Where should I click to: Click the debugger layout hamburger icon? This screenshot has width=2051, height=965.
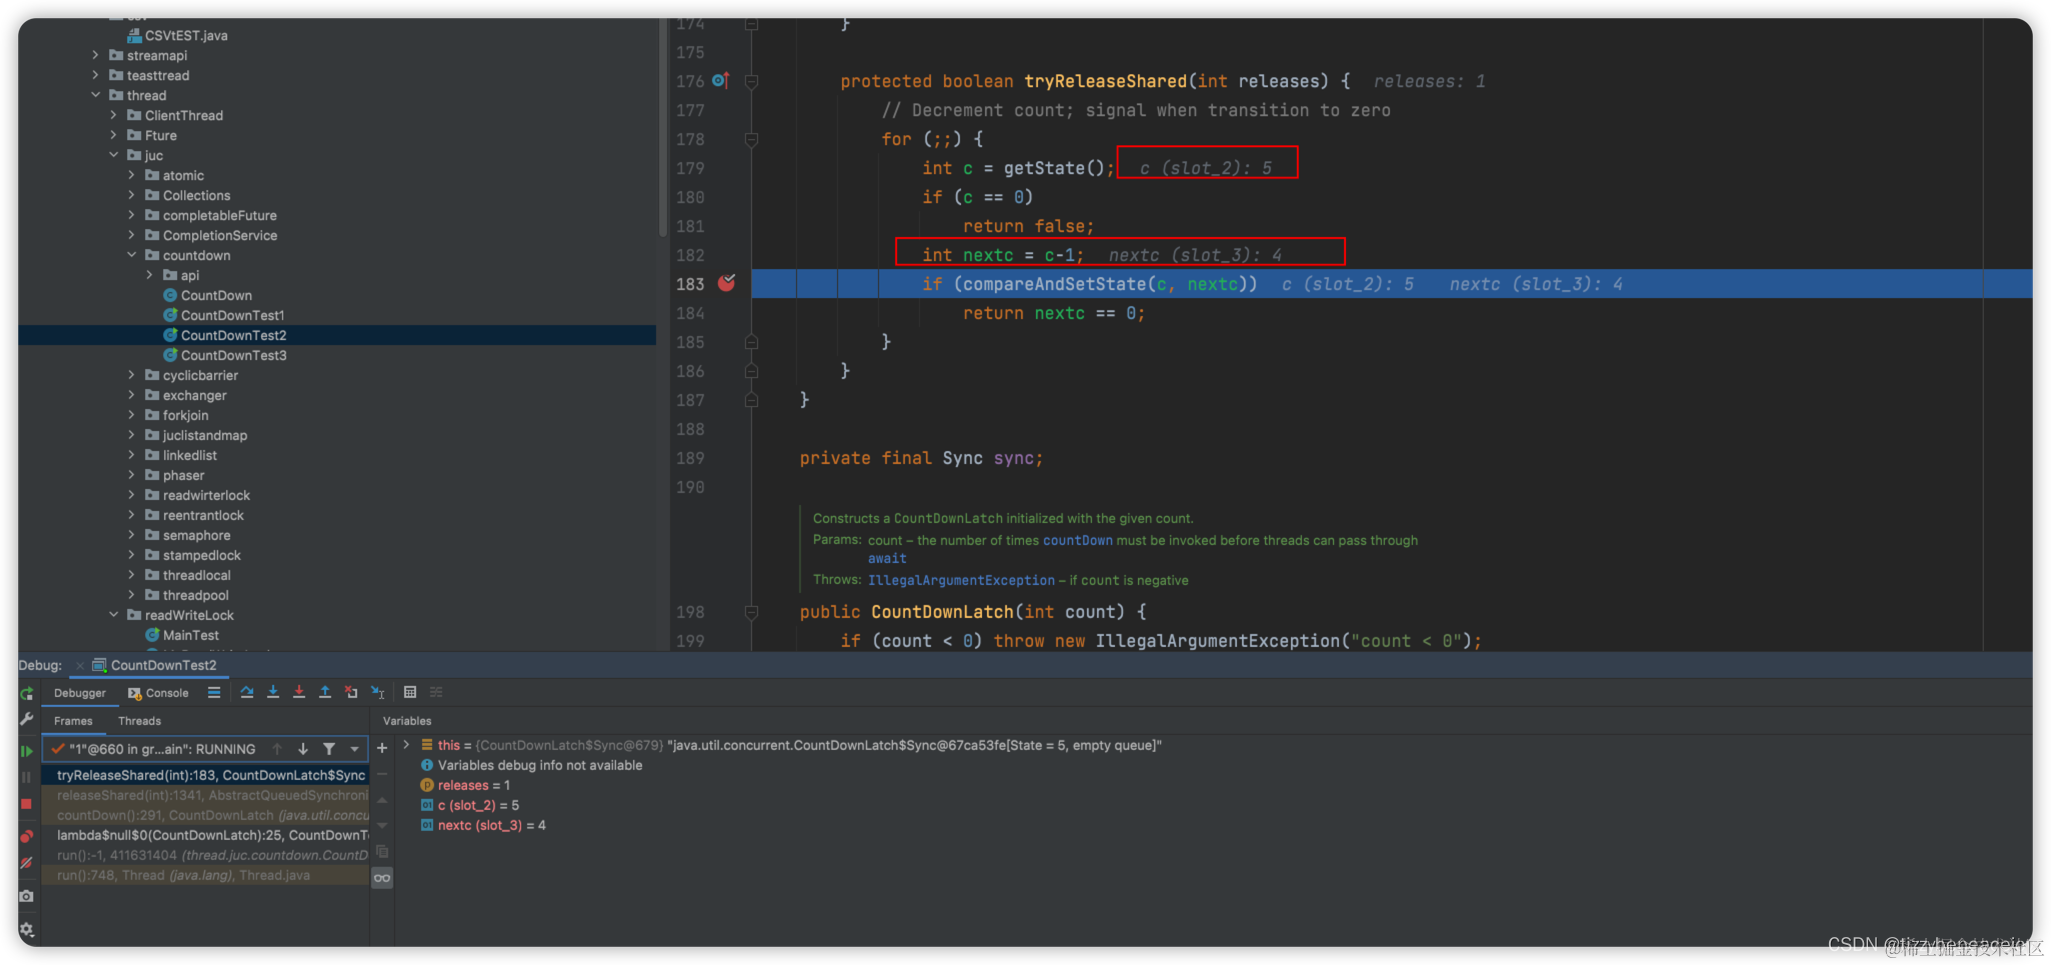coord(214,692)
